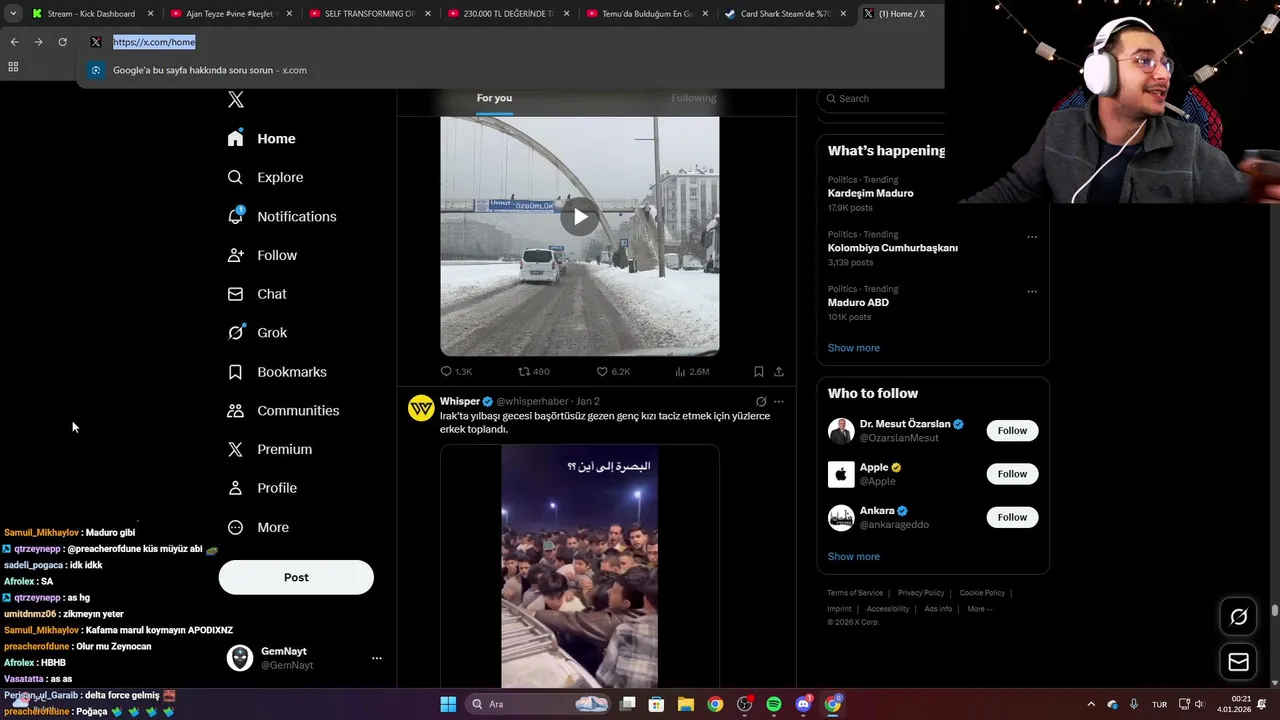The image size is (1280, 720).
Task: Repost the snowy video post (490)
Action: 534,371
